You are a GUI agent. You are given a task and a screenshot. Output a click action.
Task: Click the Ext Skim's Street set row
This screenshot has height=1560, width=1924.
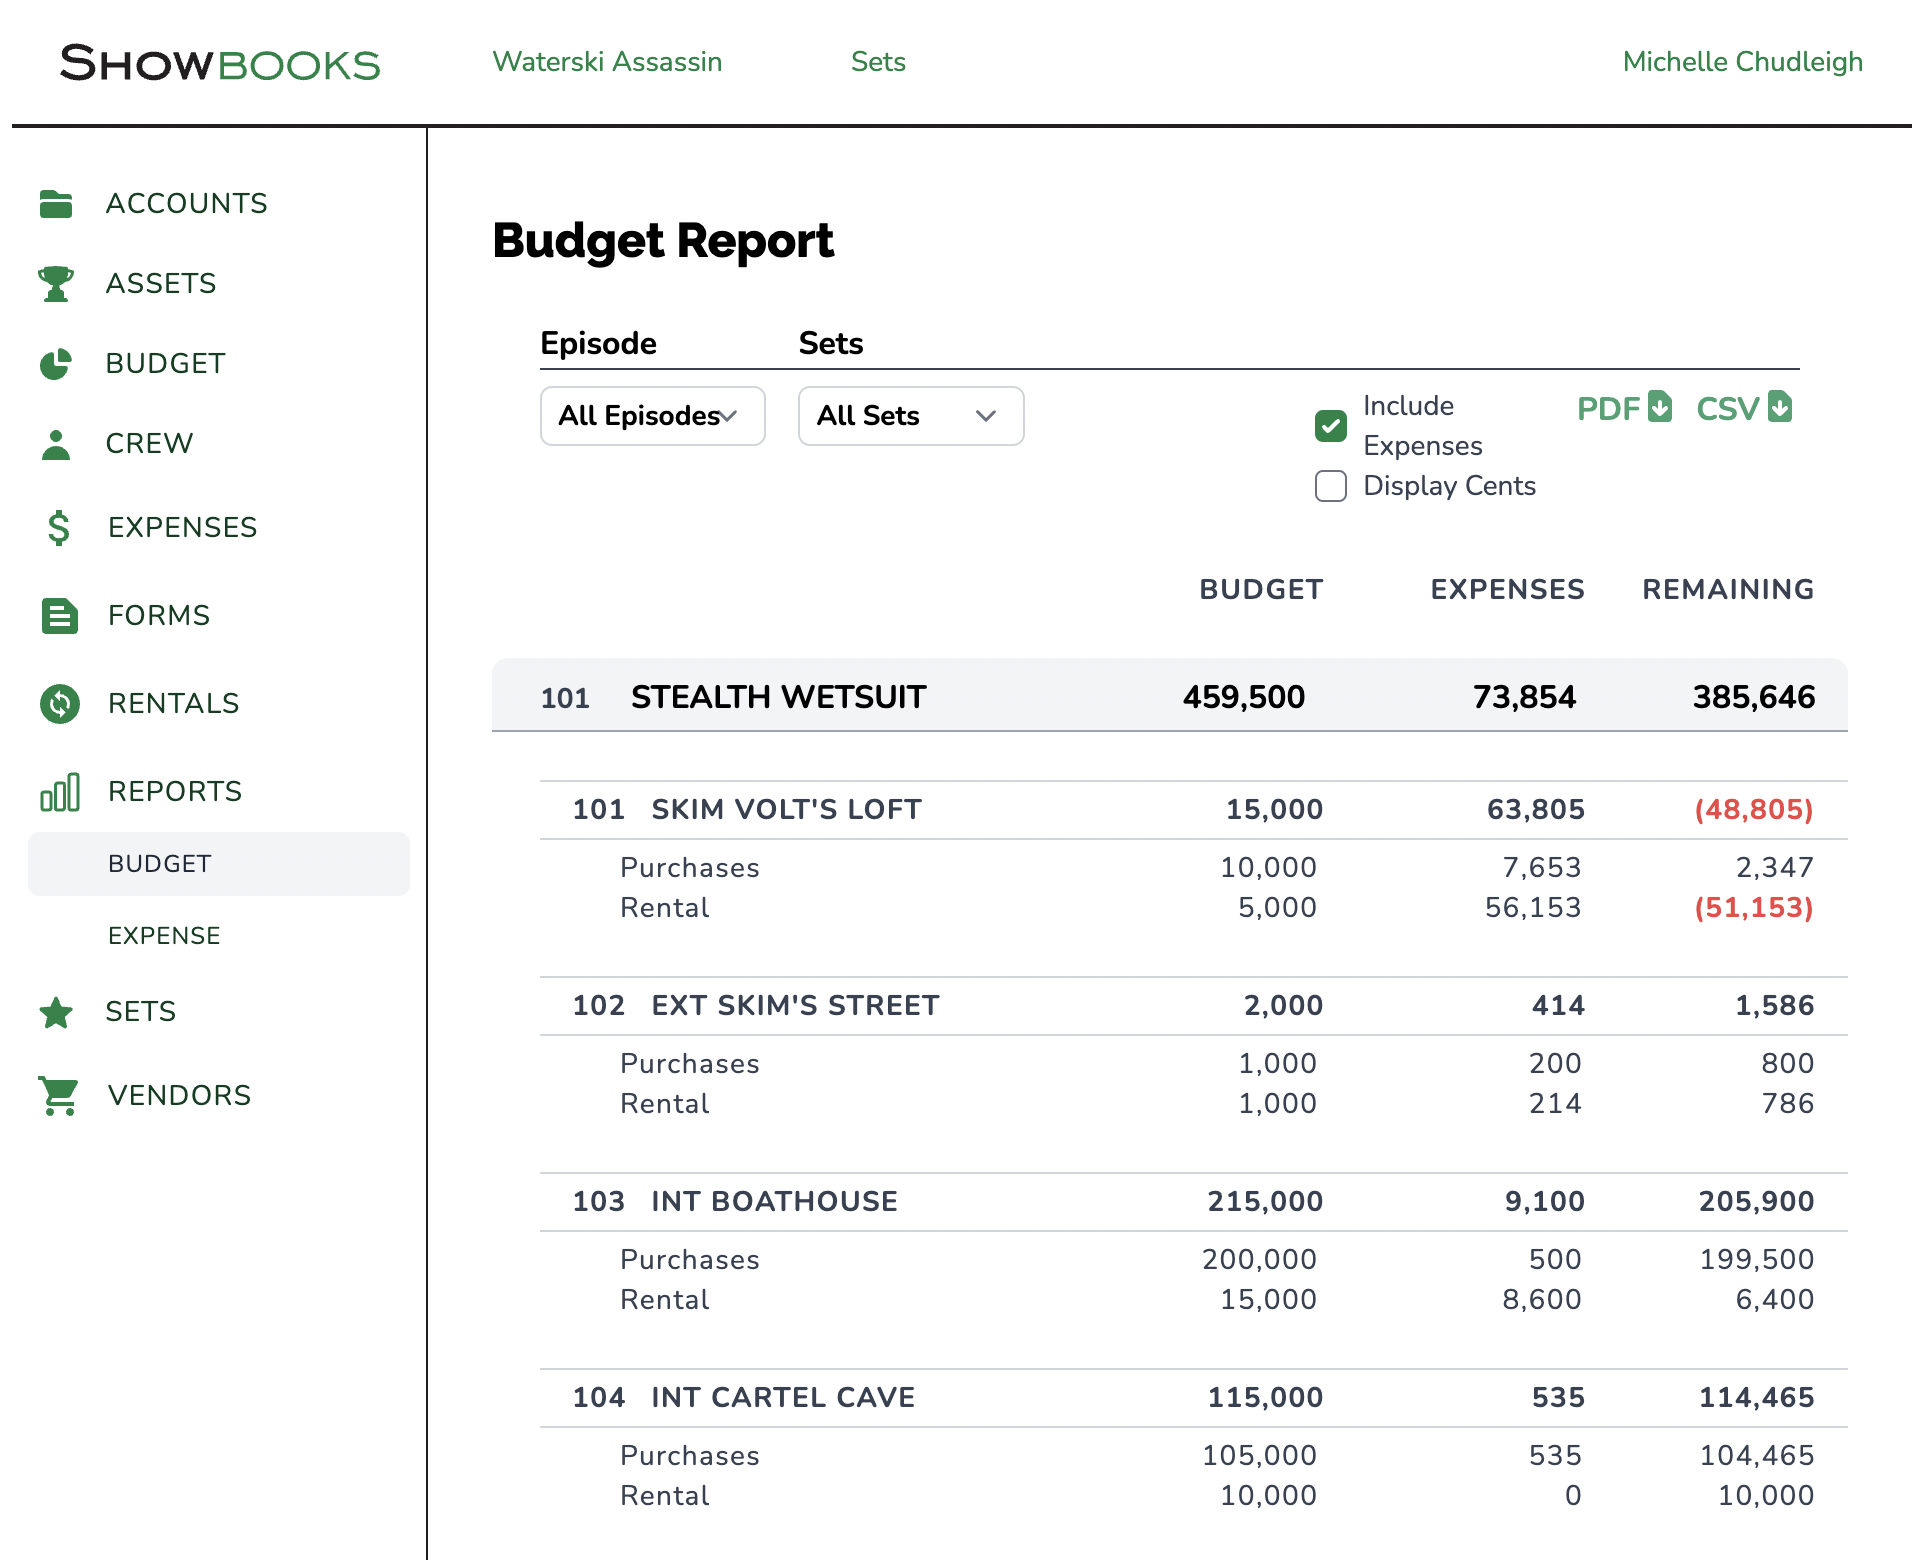coord(1194,1006)
